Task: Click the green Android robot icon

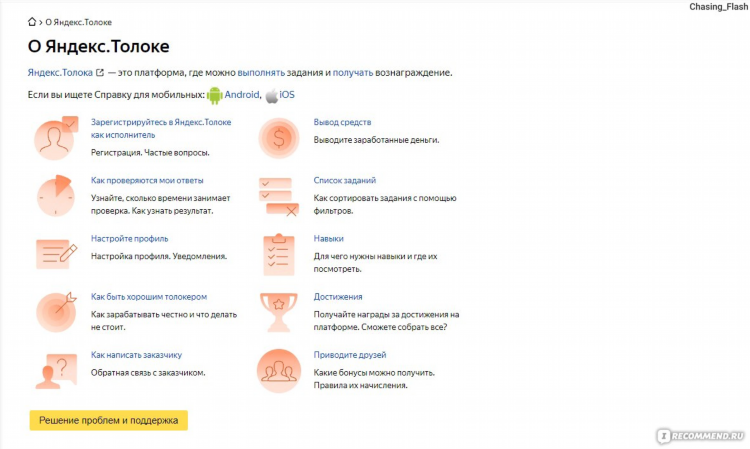Action: tap(215, 95)
